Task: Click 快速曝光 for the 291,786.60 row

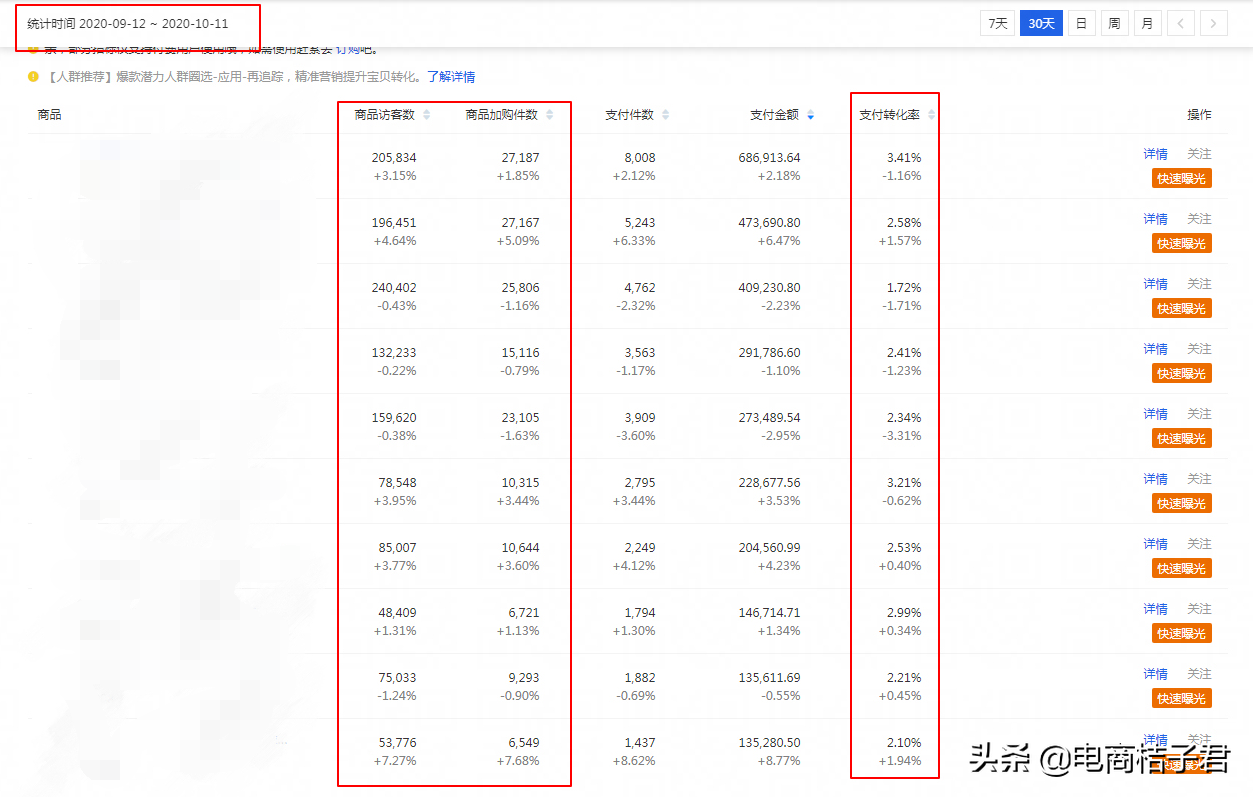Action: 1181,373
